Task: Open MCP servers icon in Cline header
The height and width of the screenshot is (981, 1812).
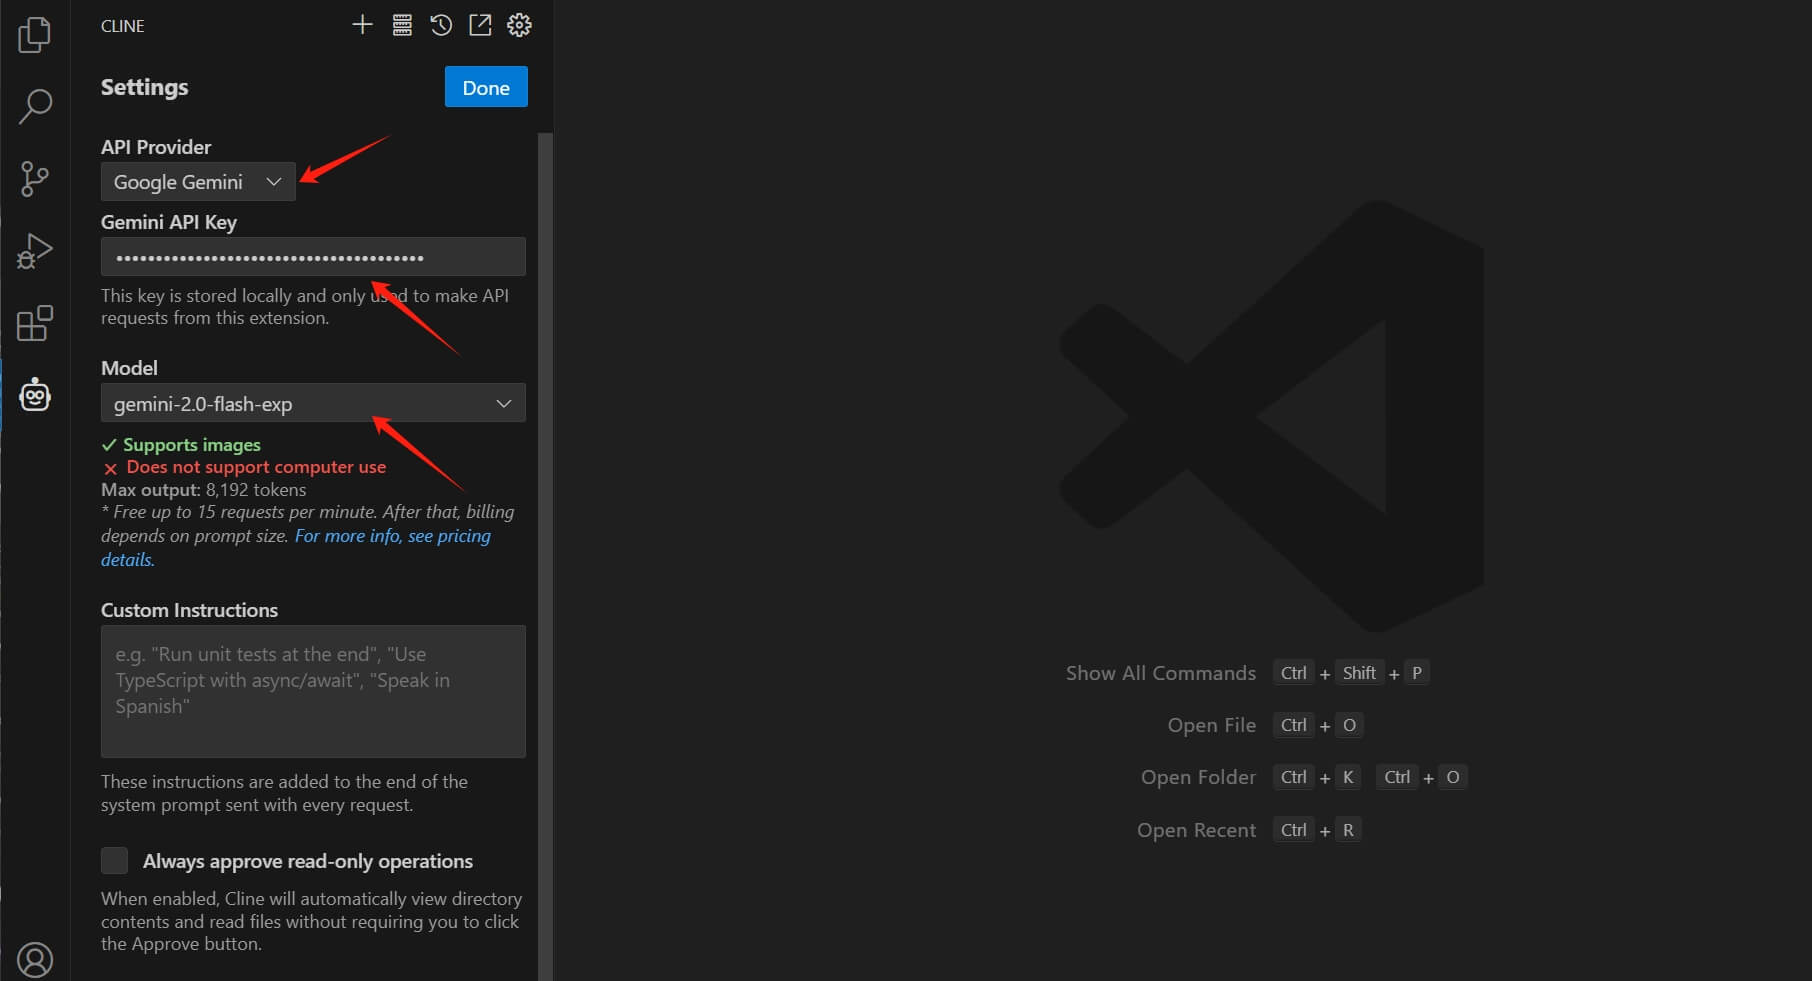Action: coord(402,25)
